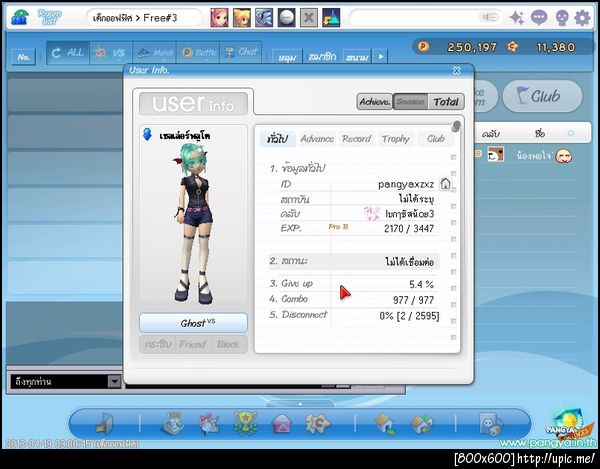Image resolution: width=600 pixels, height=469 pixels.
Task: Open the gift box icon
Action: pyautogui.click(x=209, y=423)
